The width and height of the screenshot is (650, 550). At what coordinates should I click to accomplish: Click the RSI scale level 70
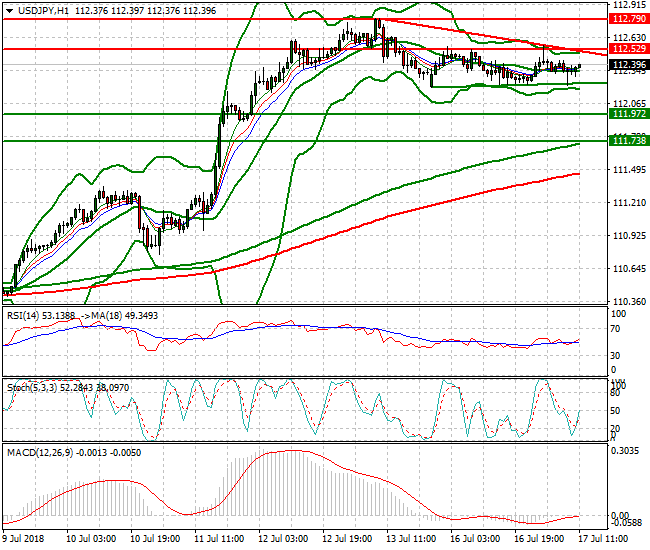pos(616,329)
